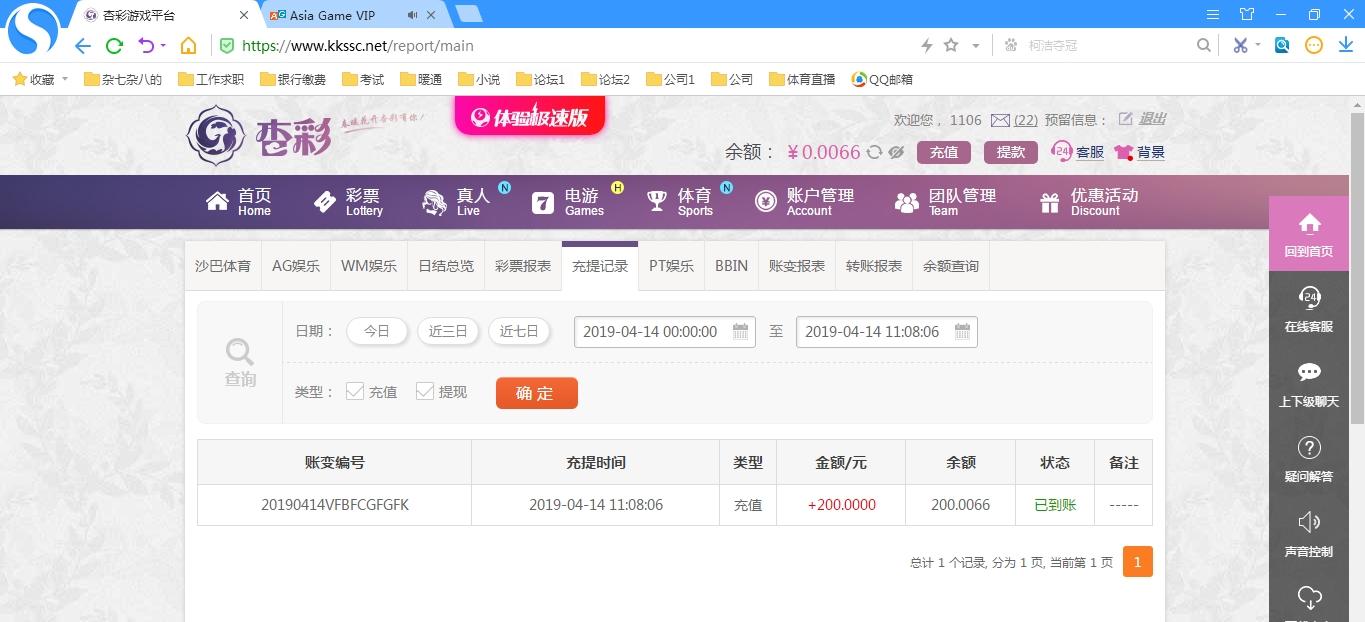
Task: Open 客服 24-hour support icon
Action: click(1062, 151)
